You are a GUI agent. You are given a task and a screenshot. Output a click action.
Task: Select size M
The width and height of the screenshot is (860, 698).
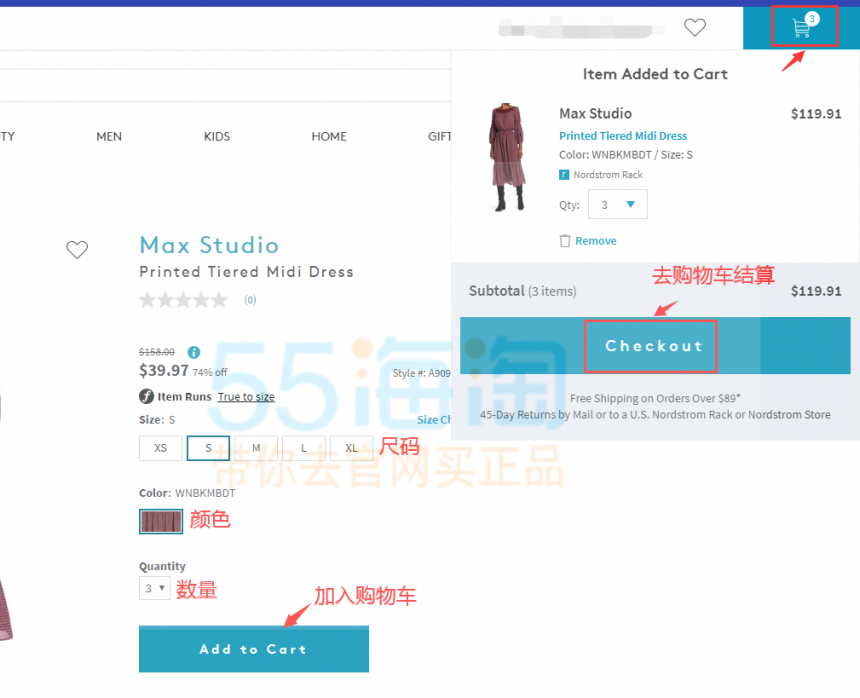(256, 448)
